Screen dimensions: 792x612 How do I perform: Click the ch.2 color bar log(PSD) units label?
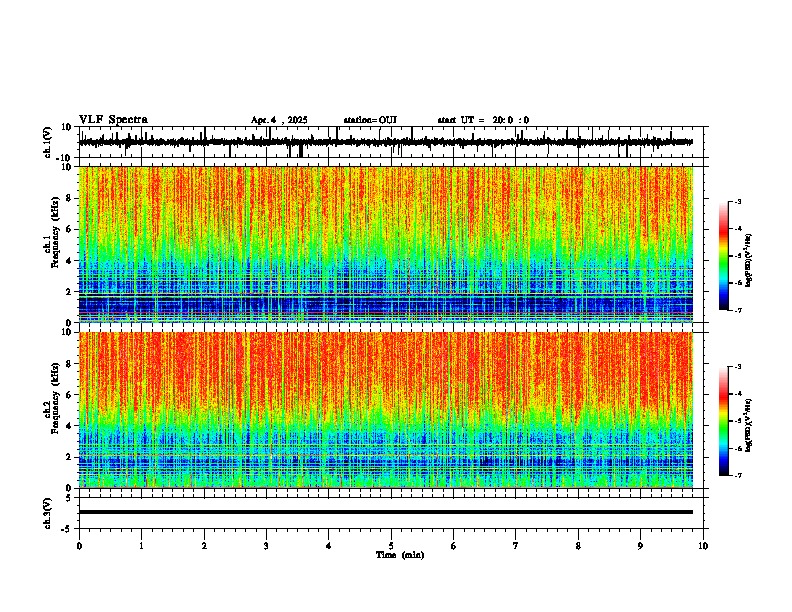point(748,425)
